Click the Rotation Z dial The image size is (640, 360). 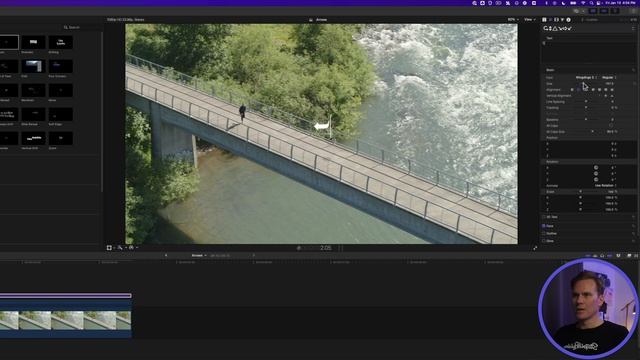[x=596, y=180]
